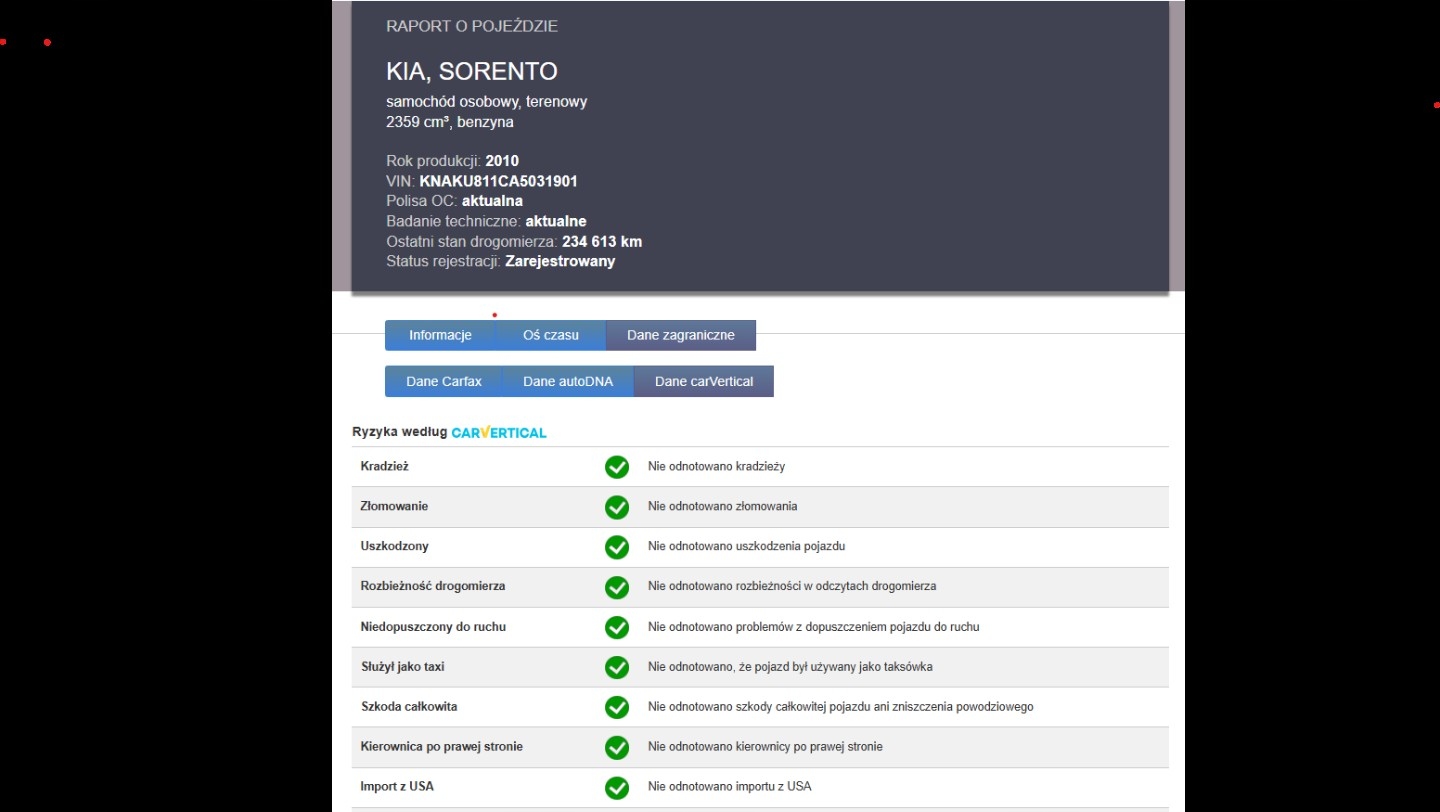
Task: Click the carVertical logo
Action: tap(499, 432)
